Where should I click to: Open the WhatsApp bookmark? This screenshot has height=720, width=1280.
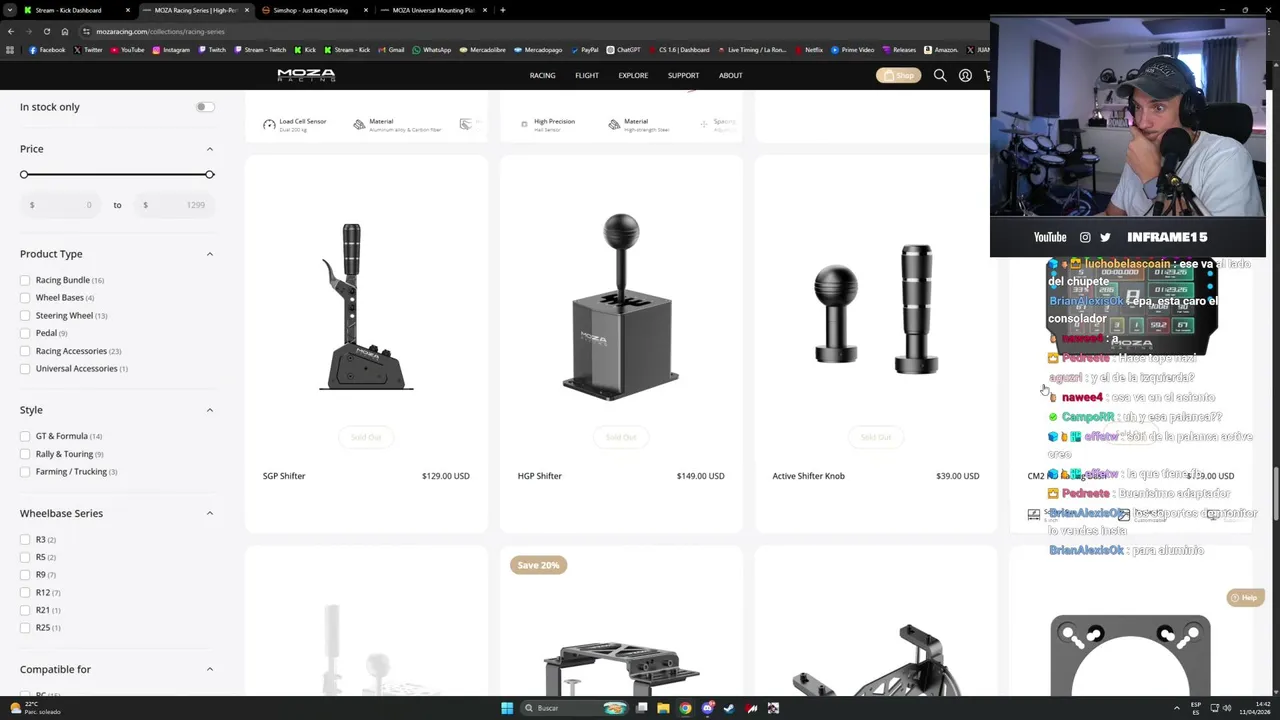coord(432,50)
